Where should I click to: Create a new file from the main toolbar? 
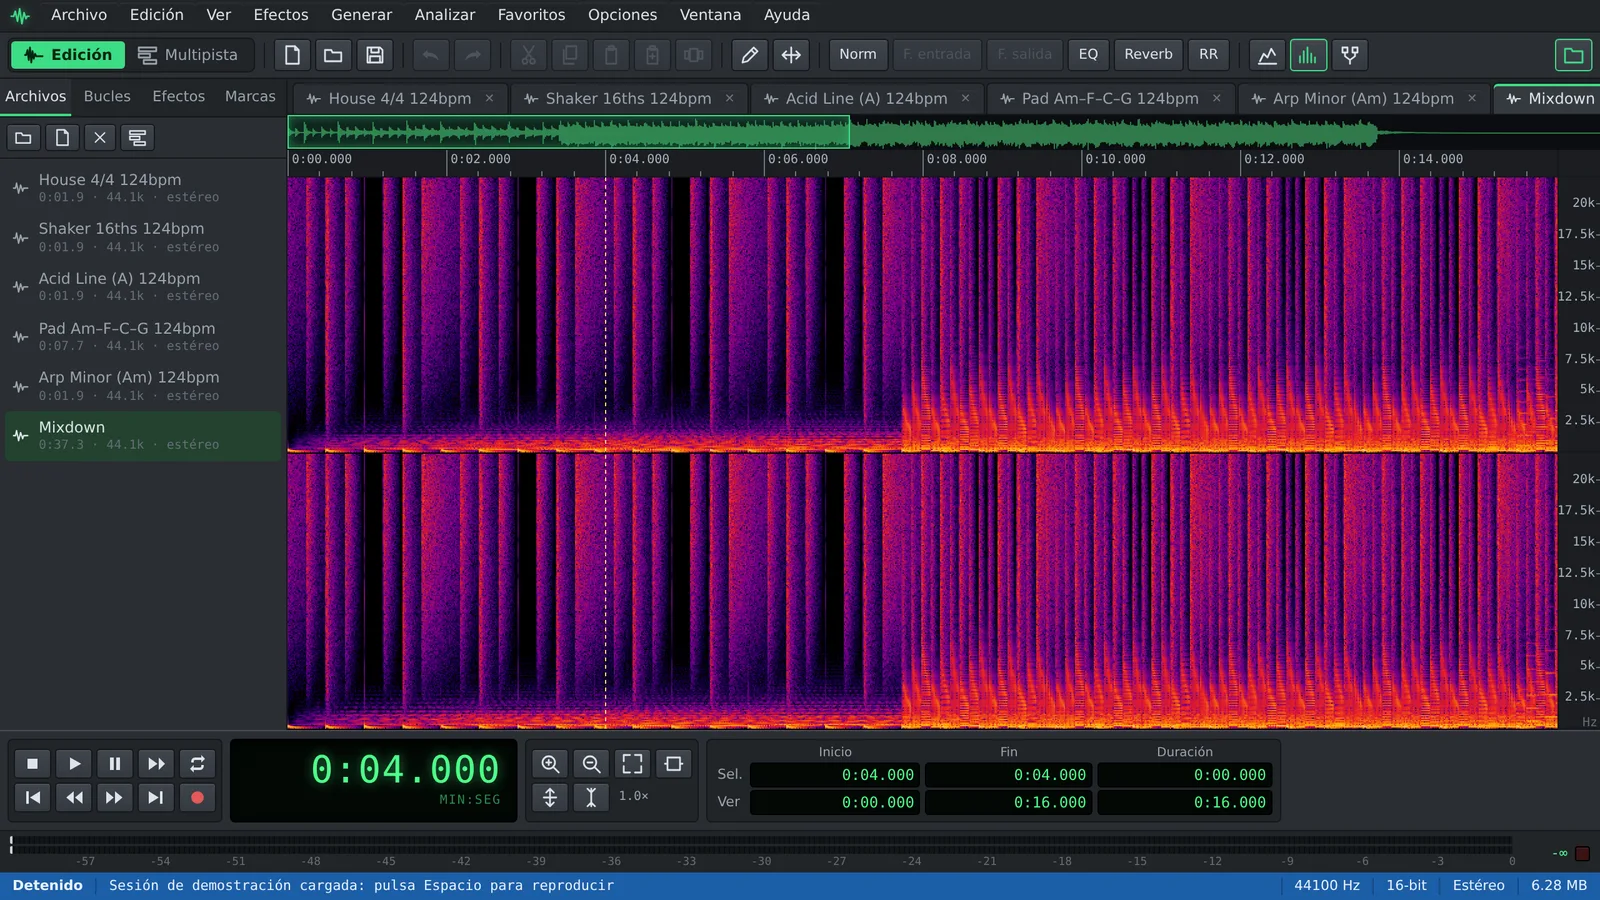(292, 55)
